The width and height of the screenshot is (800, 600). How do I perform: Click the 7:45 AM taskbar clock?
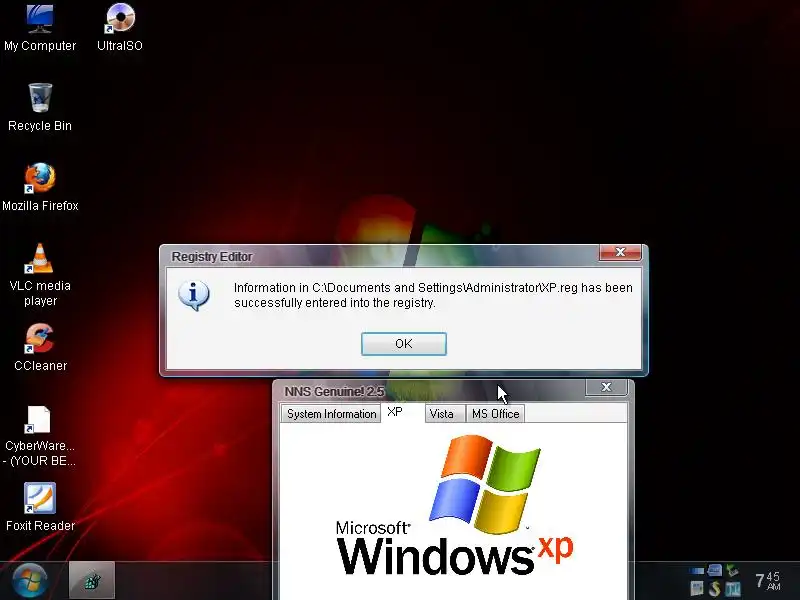767,581
